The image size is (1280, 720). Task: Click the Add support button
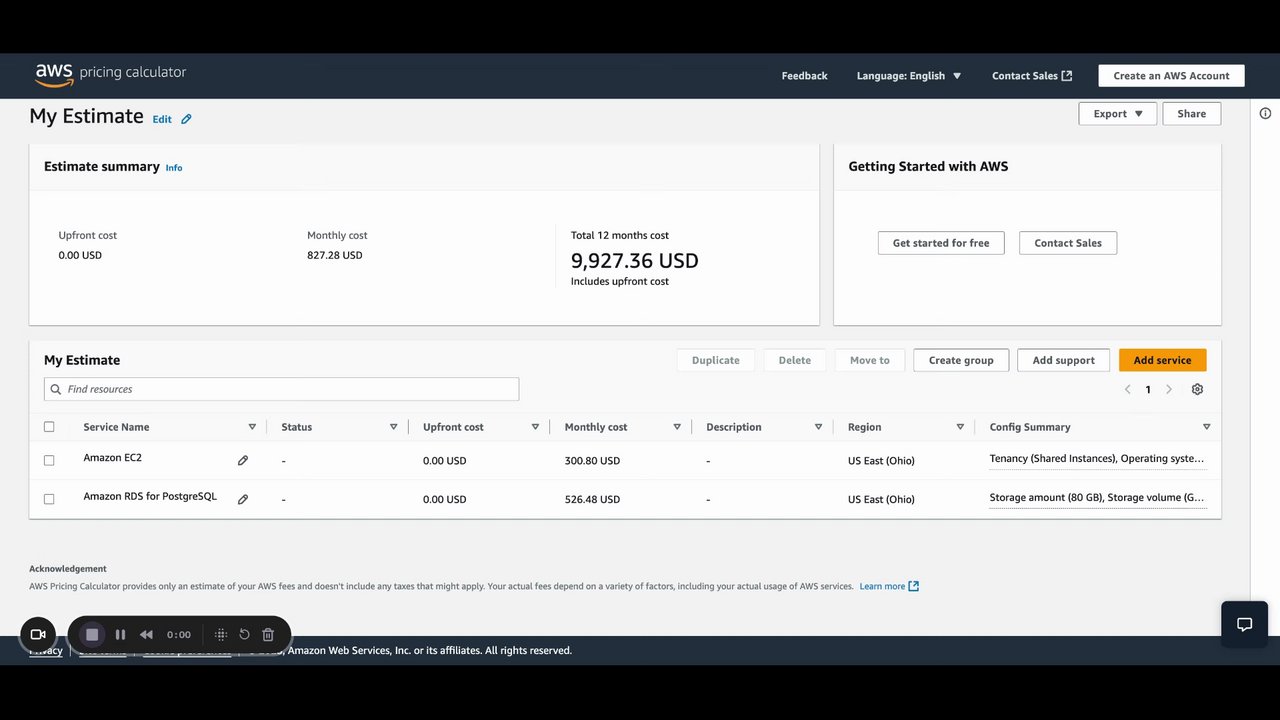pyautogui.click(x=1063, y=360)
